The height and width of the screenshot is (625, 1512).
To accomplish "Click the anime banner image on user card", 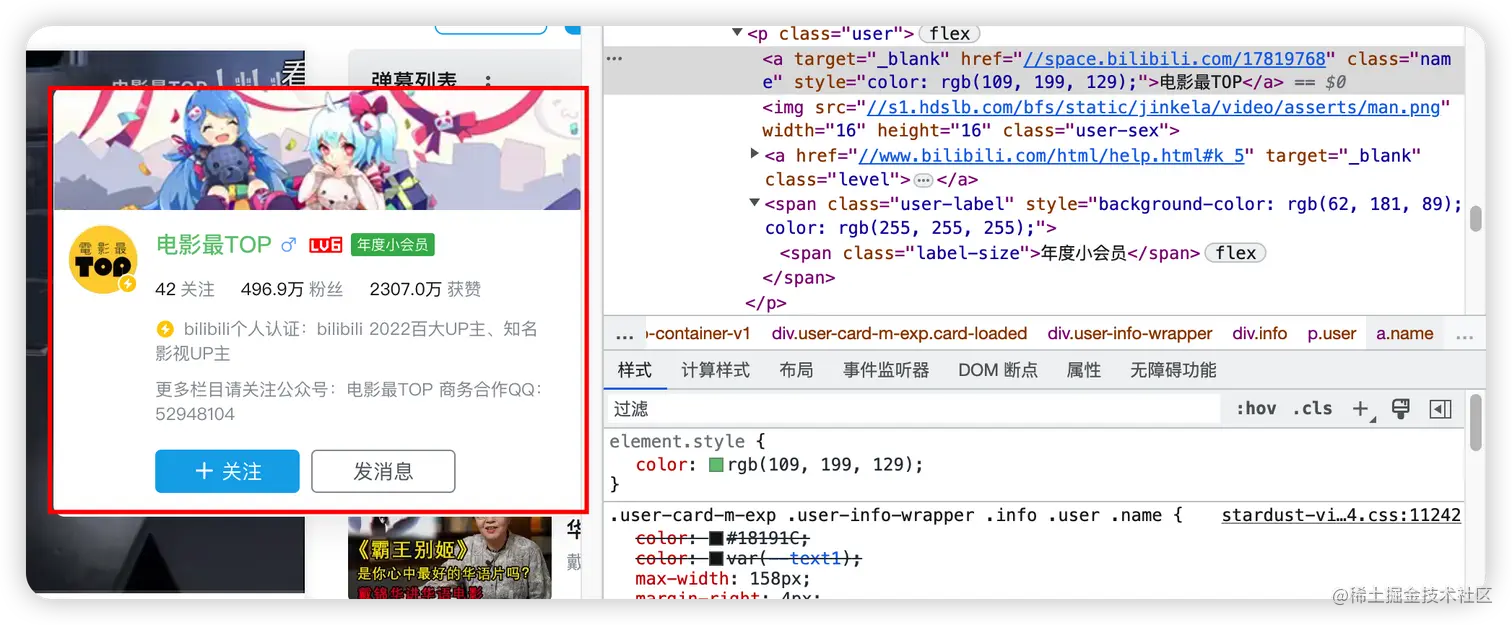I will pyautogui.click(x=316, y=150).
